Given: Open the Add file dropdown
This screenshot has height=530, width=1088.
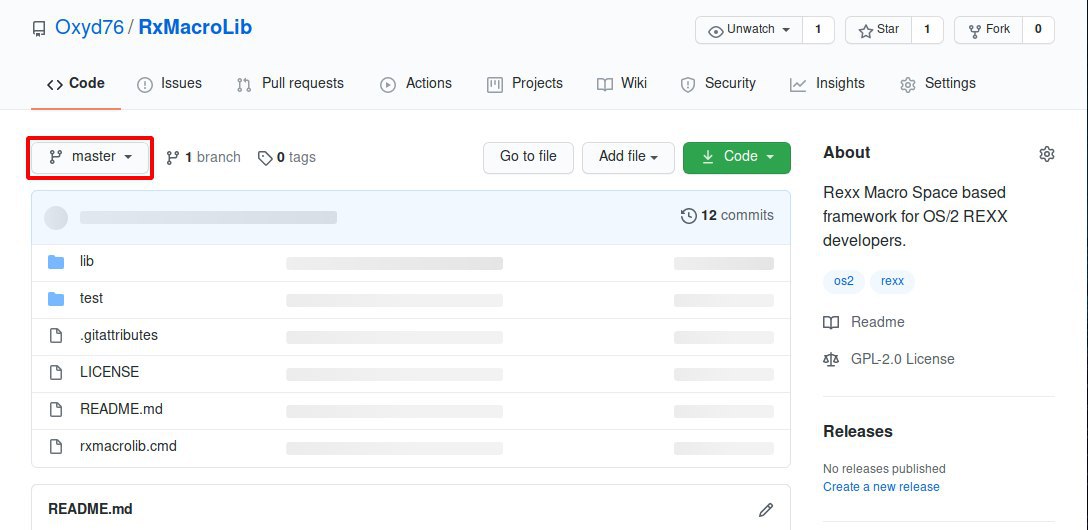Looking at the screenshot, I should (628, 157).
